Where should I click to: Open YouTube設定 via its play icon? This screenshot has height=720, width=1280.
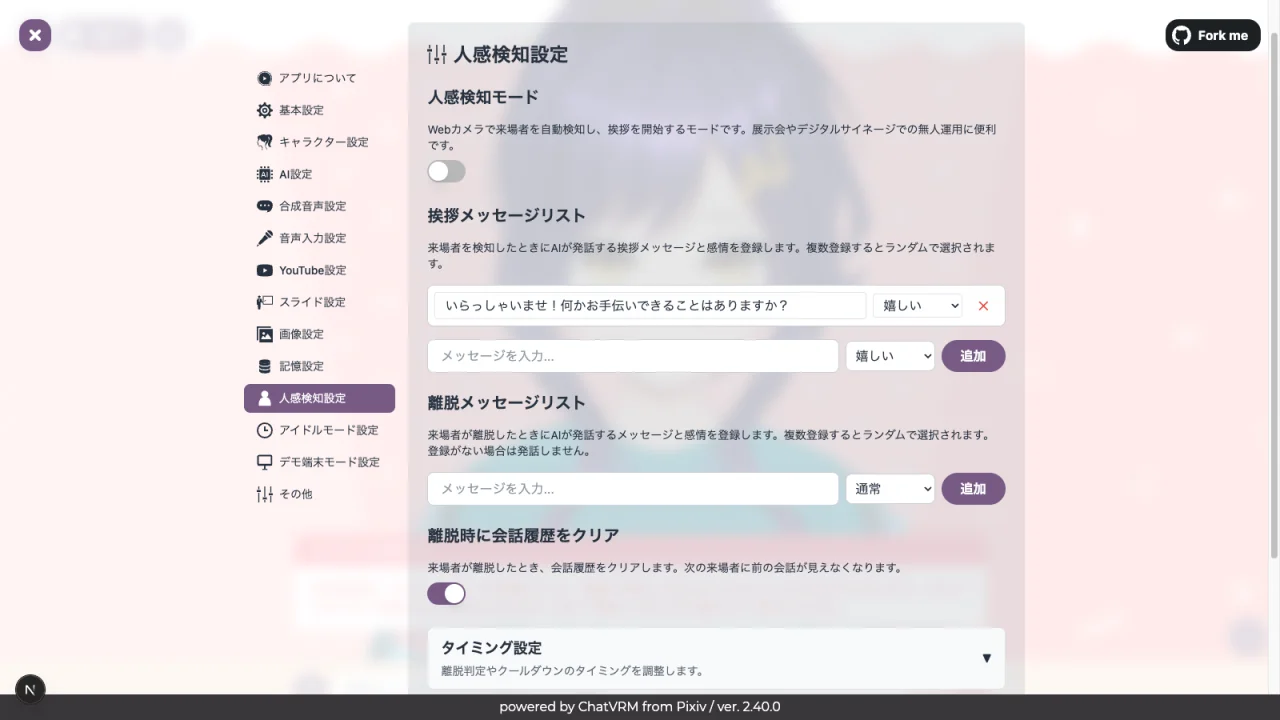(264, 270)
